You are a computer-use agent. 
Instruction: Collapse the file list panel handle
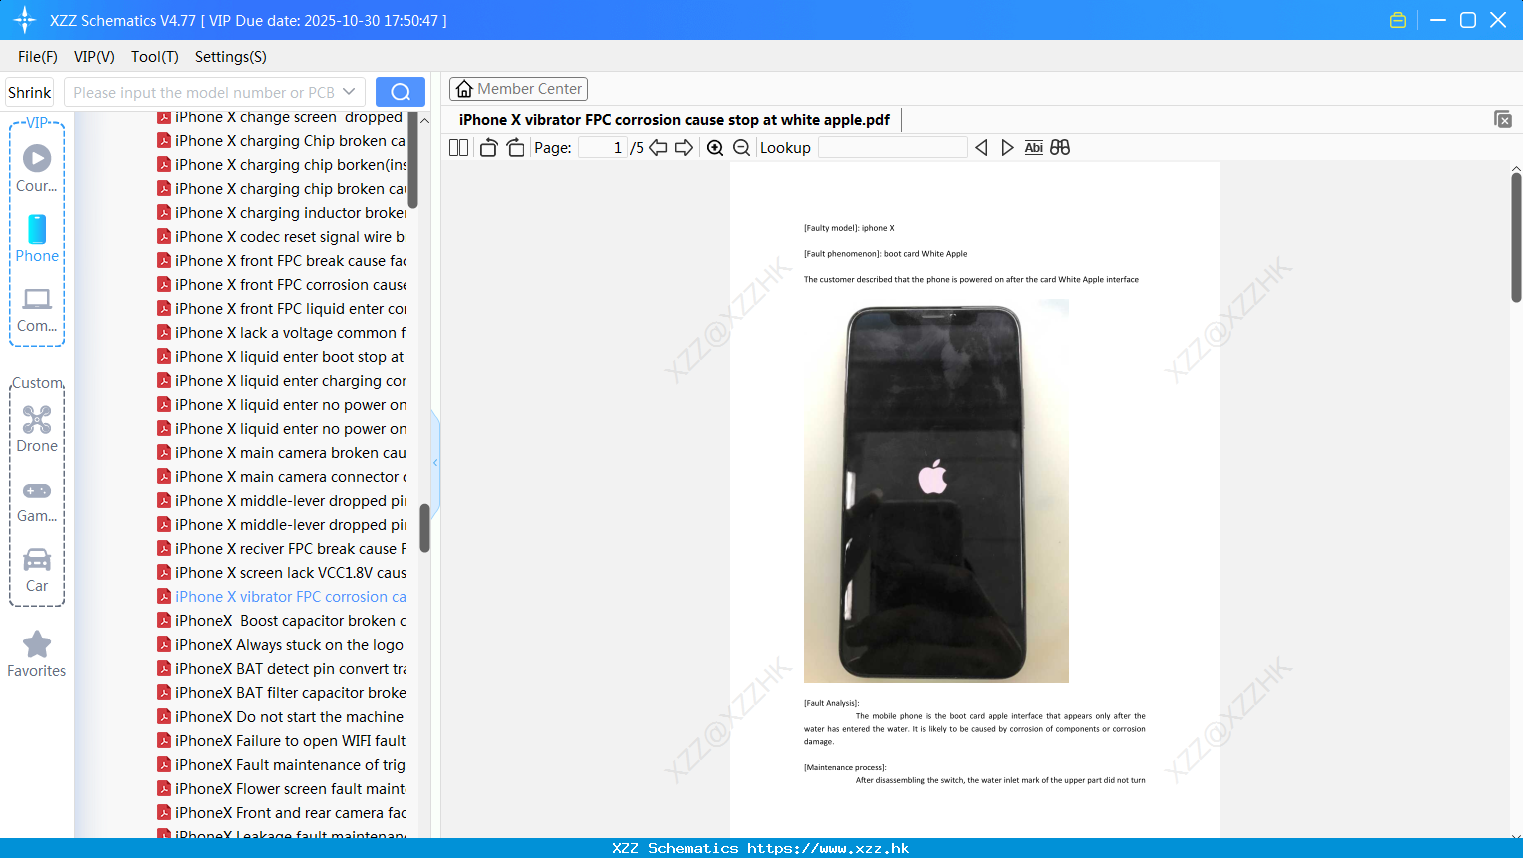coord(435,463)
